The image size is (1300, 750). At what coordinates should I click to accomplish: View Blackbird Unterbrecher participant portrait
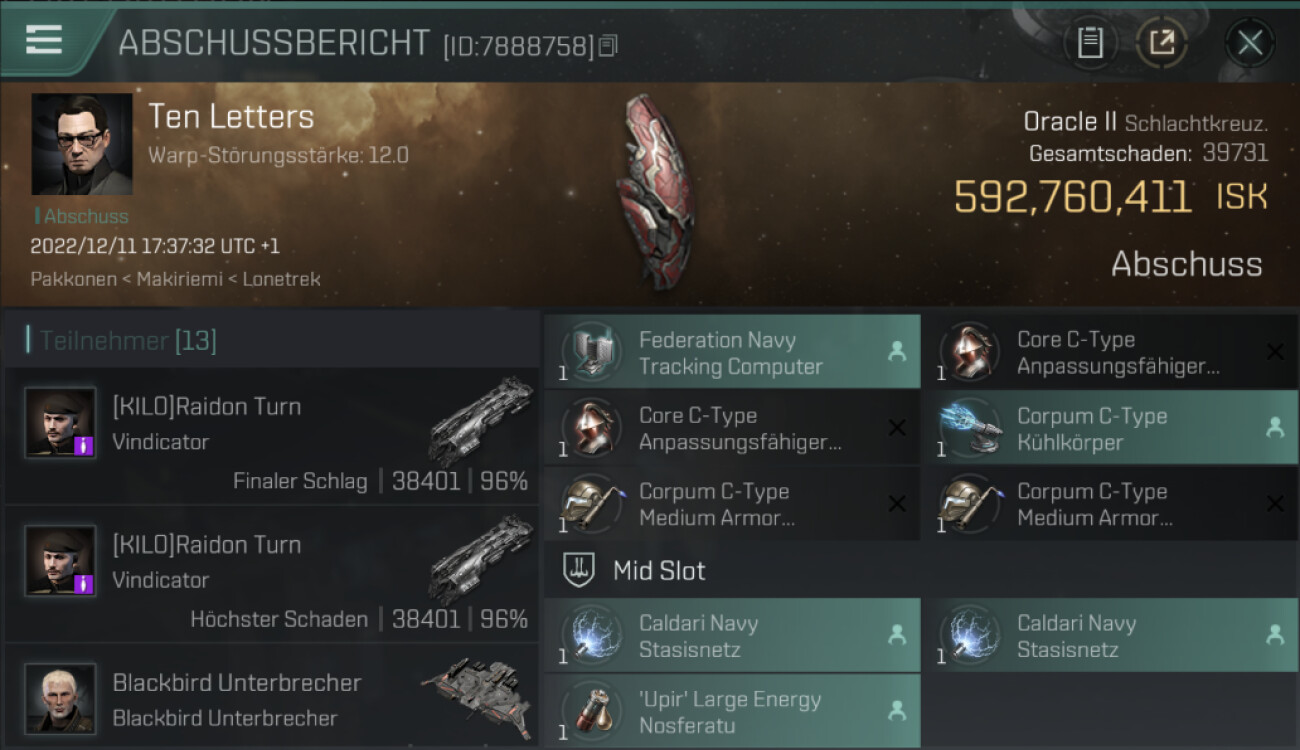[60, 698]
